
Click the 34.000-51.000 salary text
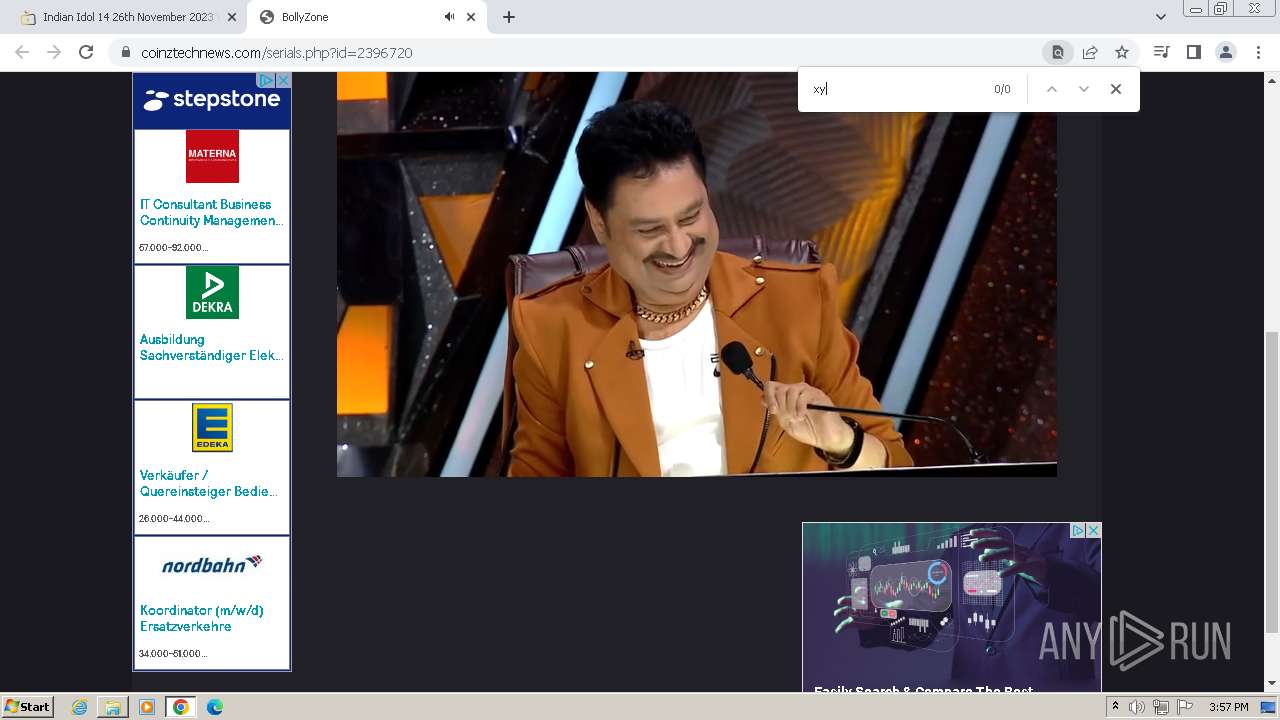tap(173, 653)
